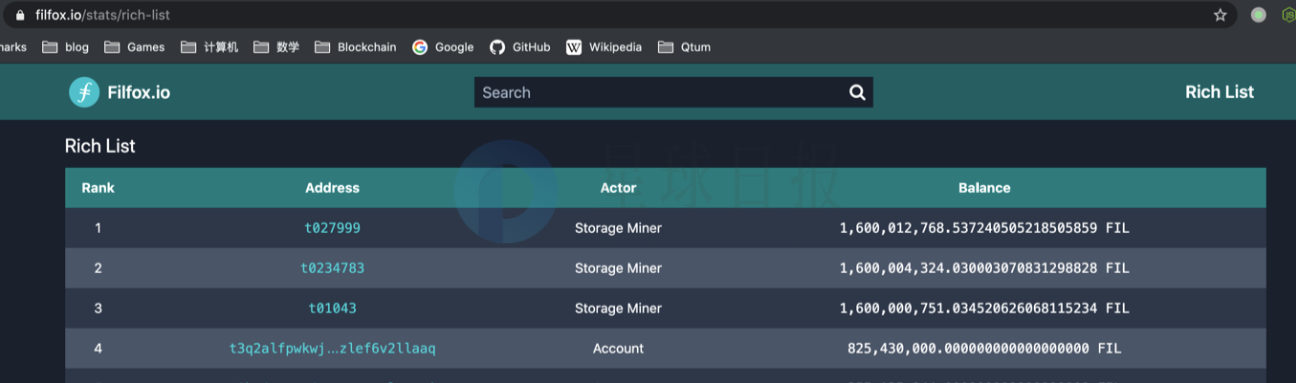
Task: Click the search magnifier icon
Action: pos(857,92)
